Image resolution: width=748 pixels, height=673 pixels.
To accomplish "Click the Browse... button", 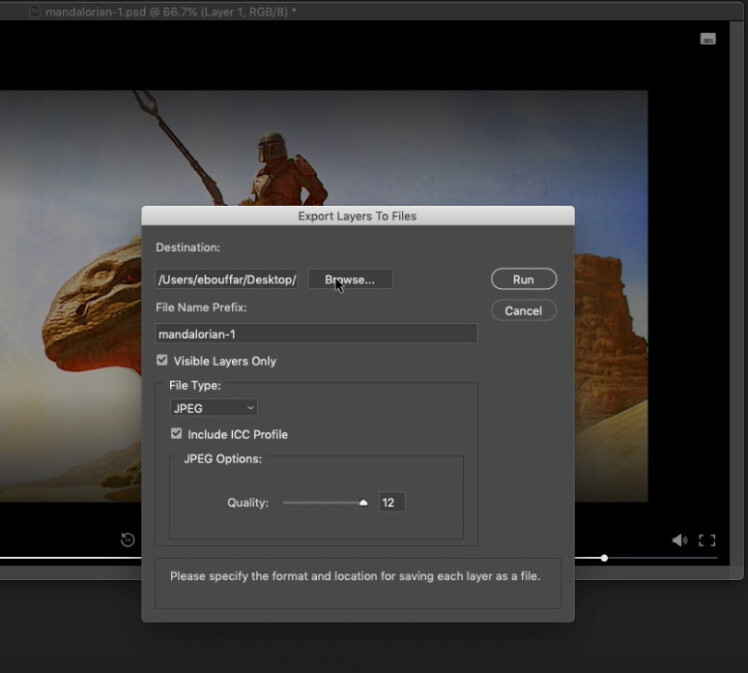I will point(349,280).
